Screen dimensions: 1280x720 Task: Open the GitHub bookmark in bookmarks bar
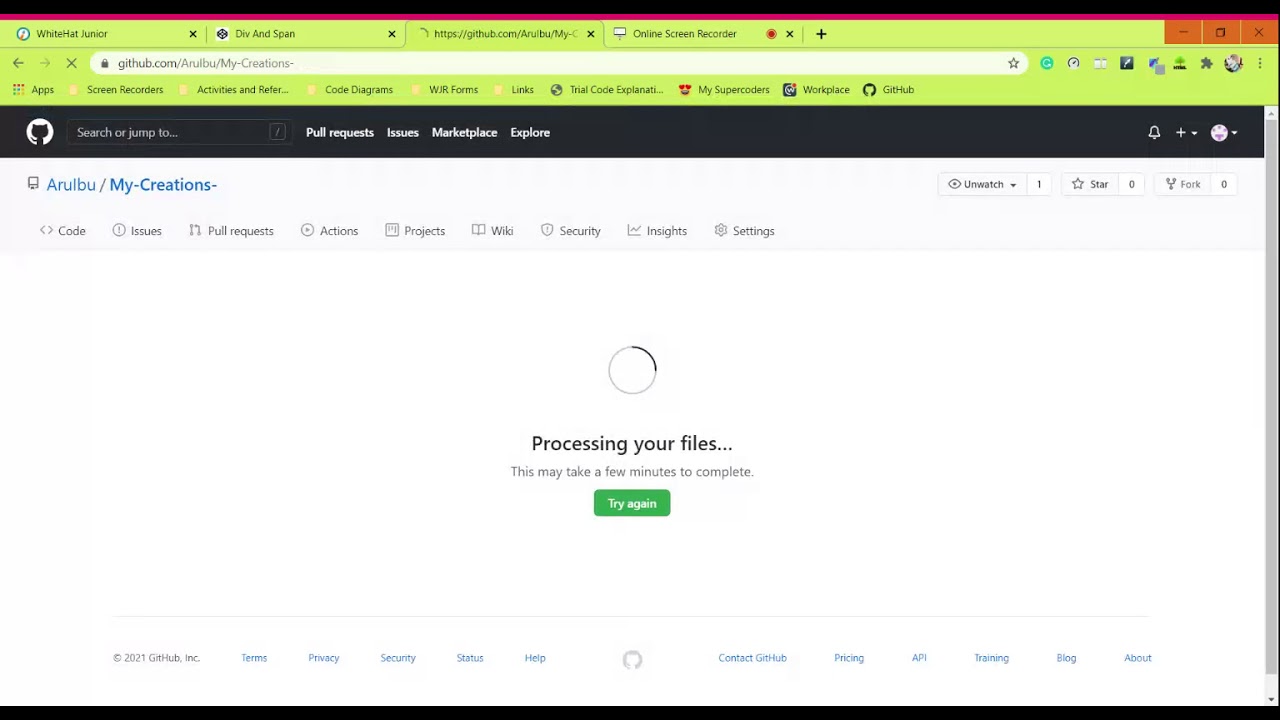[x=888, y=89]
